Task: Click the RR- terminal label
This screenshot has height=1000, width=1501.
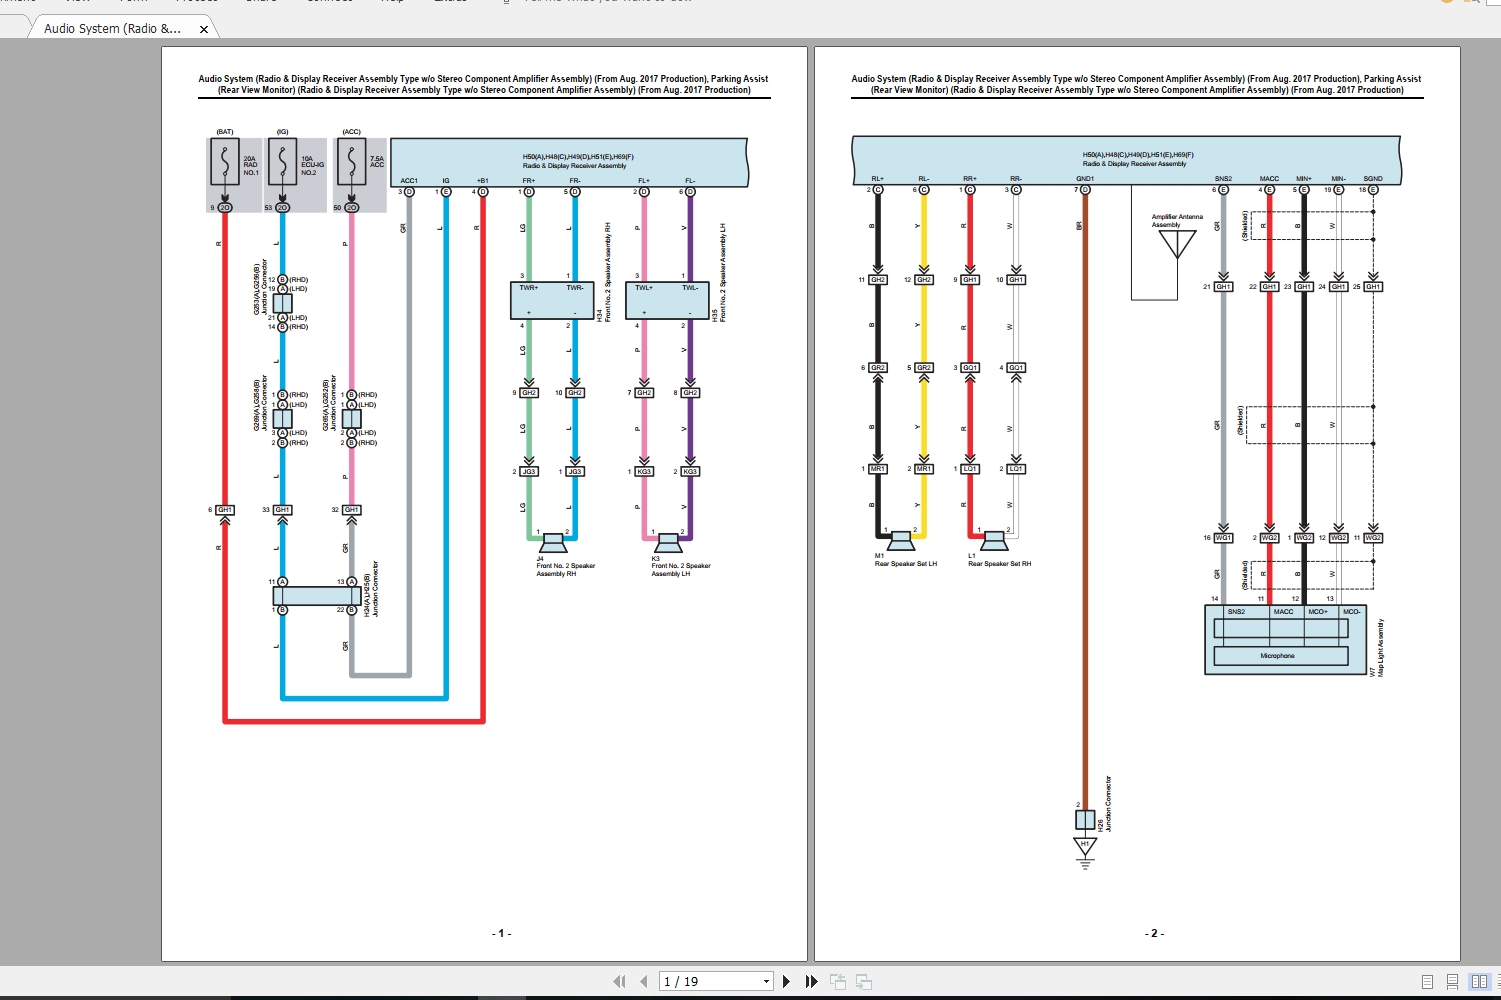Action: point(1016,179)
